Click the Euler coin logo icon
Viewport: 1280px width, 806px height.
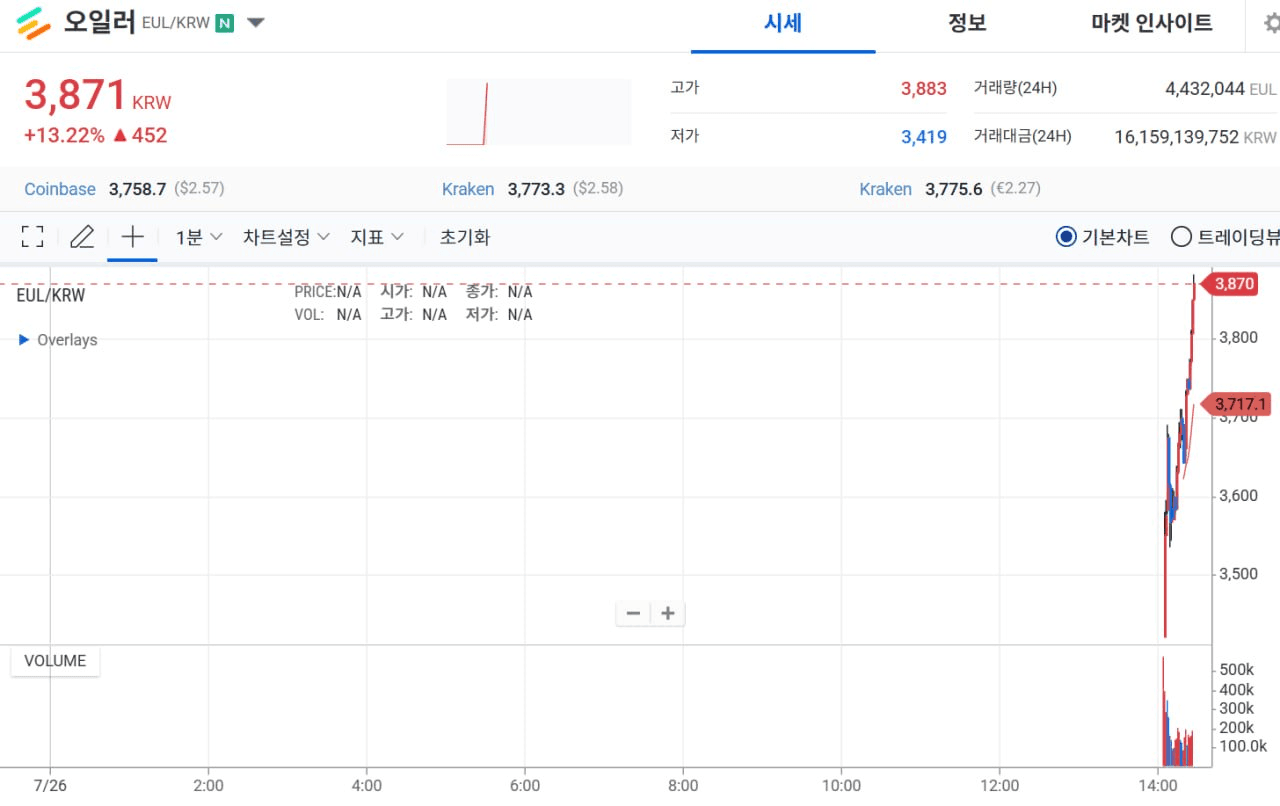(x=34, y=22)
